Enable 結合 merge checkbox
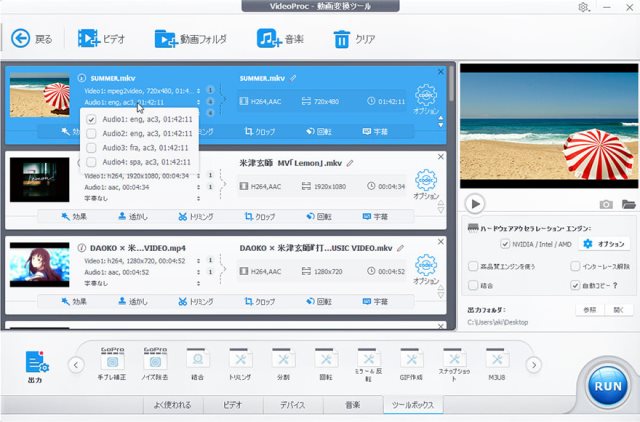 (473, 285)
